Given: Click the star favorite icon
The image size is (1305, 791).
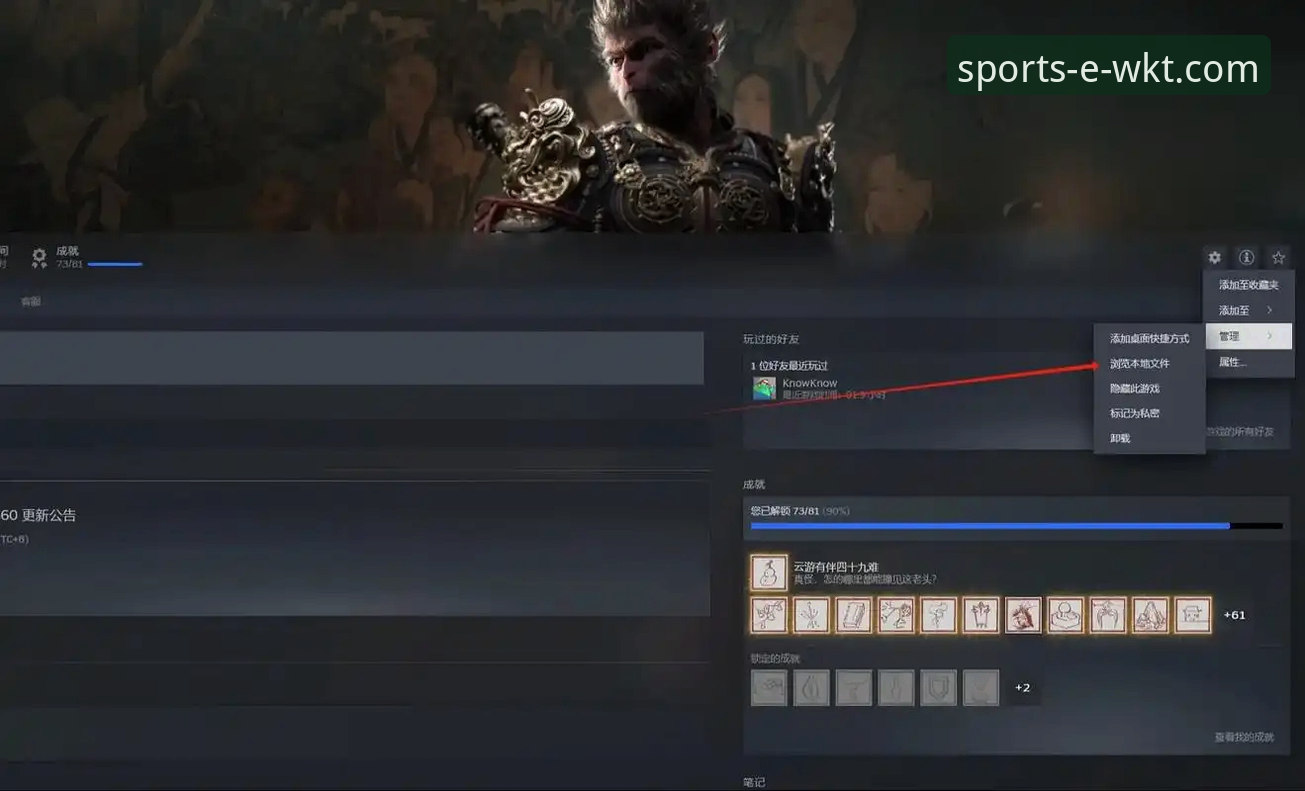Looking at the screenshot, I should click(1278, 258).
